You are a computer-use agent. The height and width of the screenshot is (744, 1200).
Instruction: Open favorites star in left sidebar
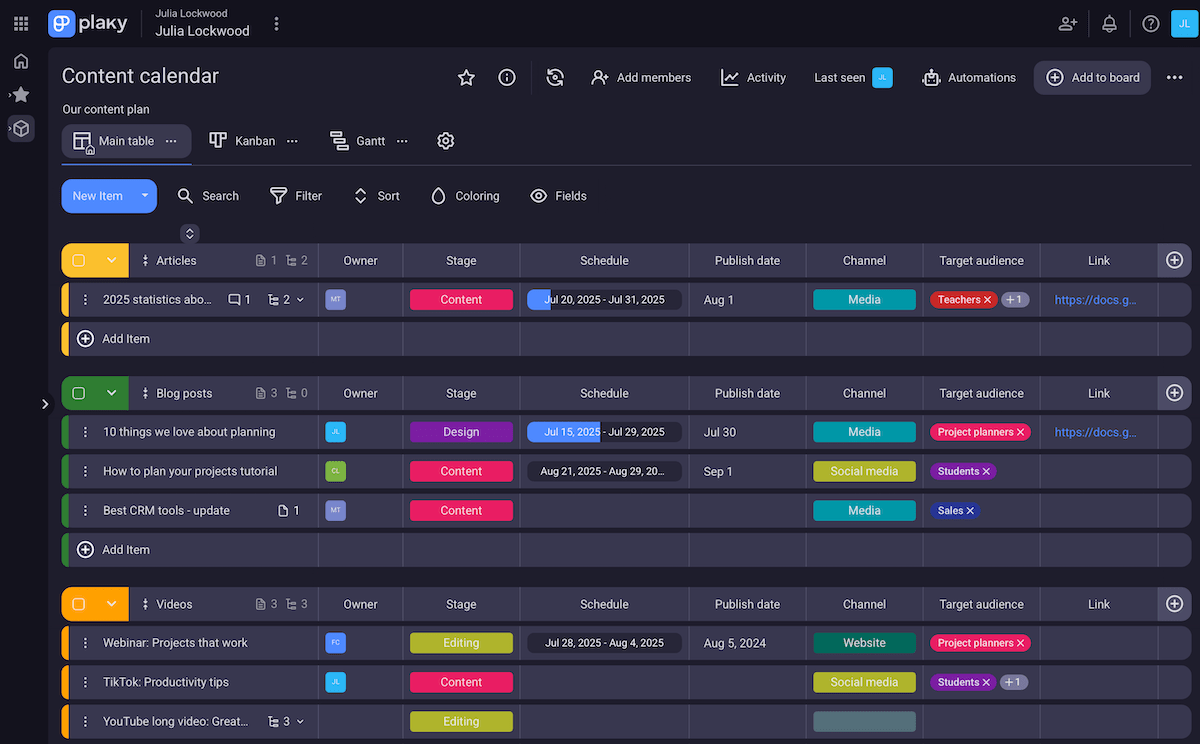pos(21,94)
